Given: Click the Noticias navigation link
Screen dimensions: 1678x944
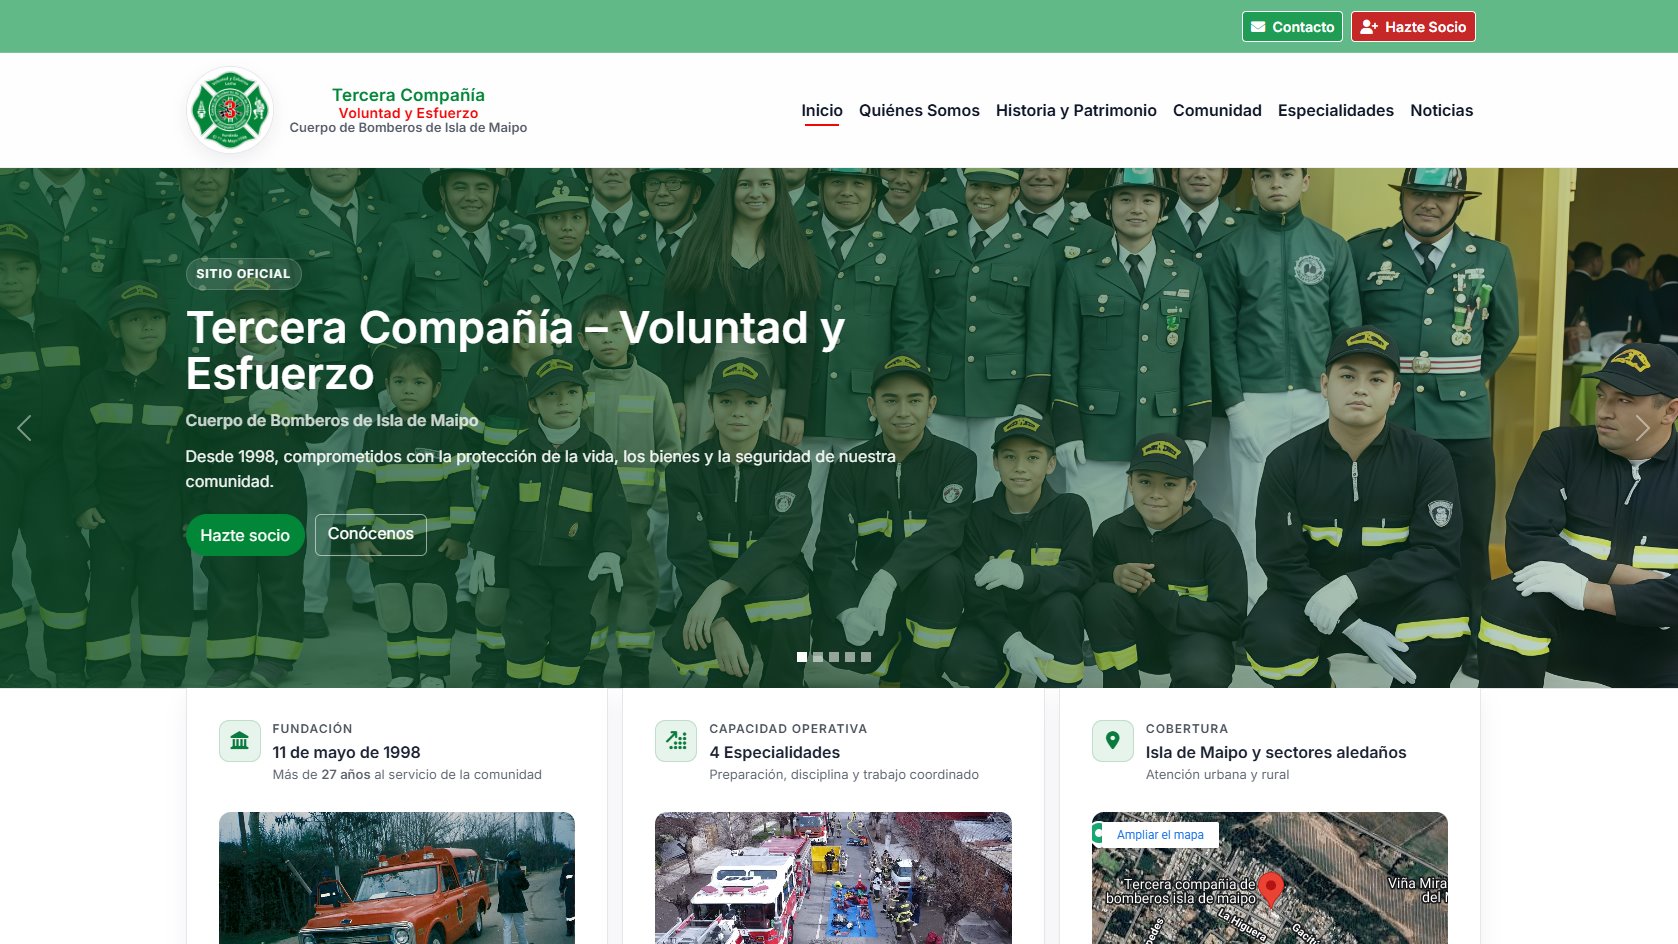Looking at the screenshot, I should pos(1441,110).
